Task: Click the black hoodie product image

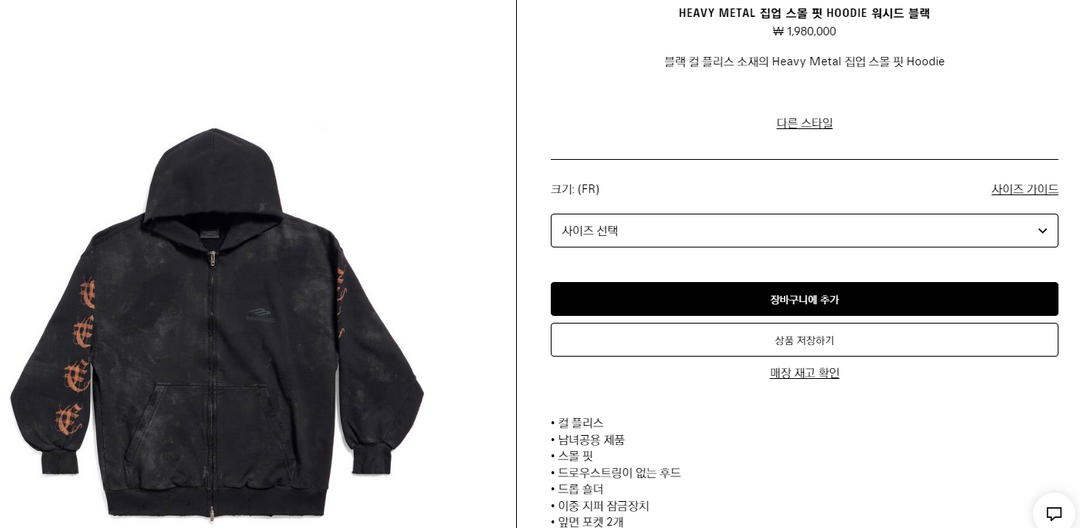Action: pos(216,325)
